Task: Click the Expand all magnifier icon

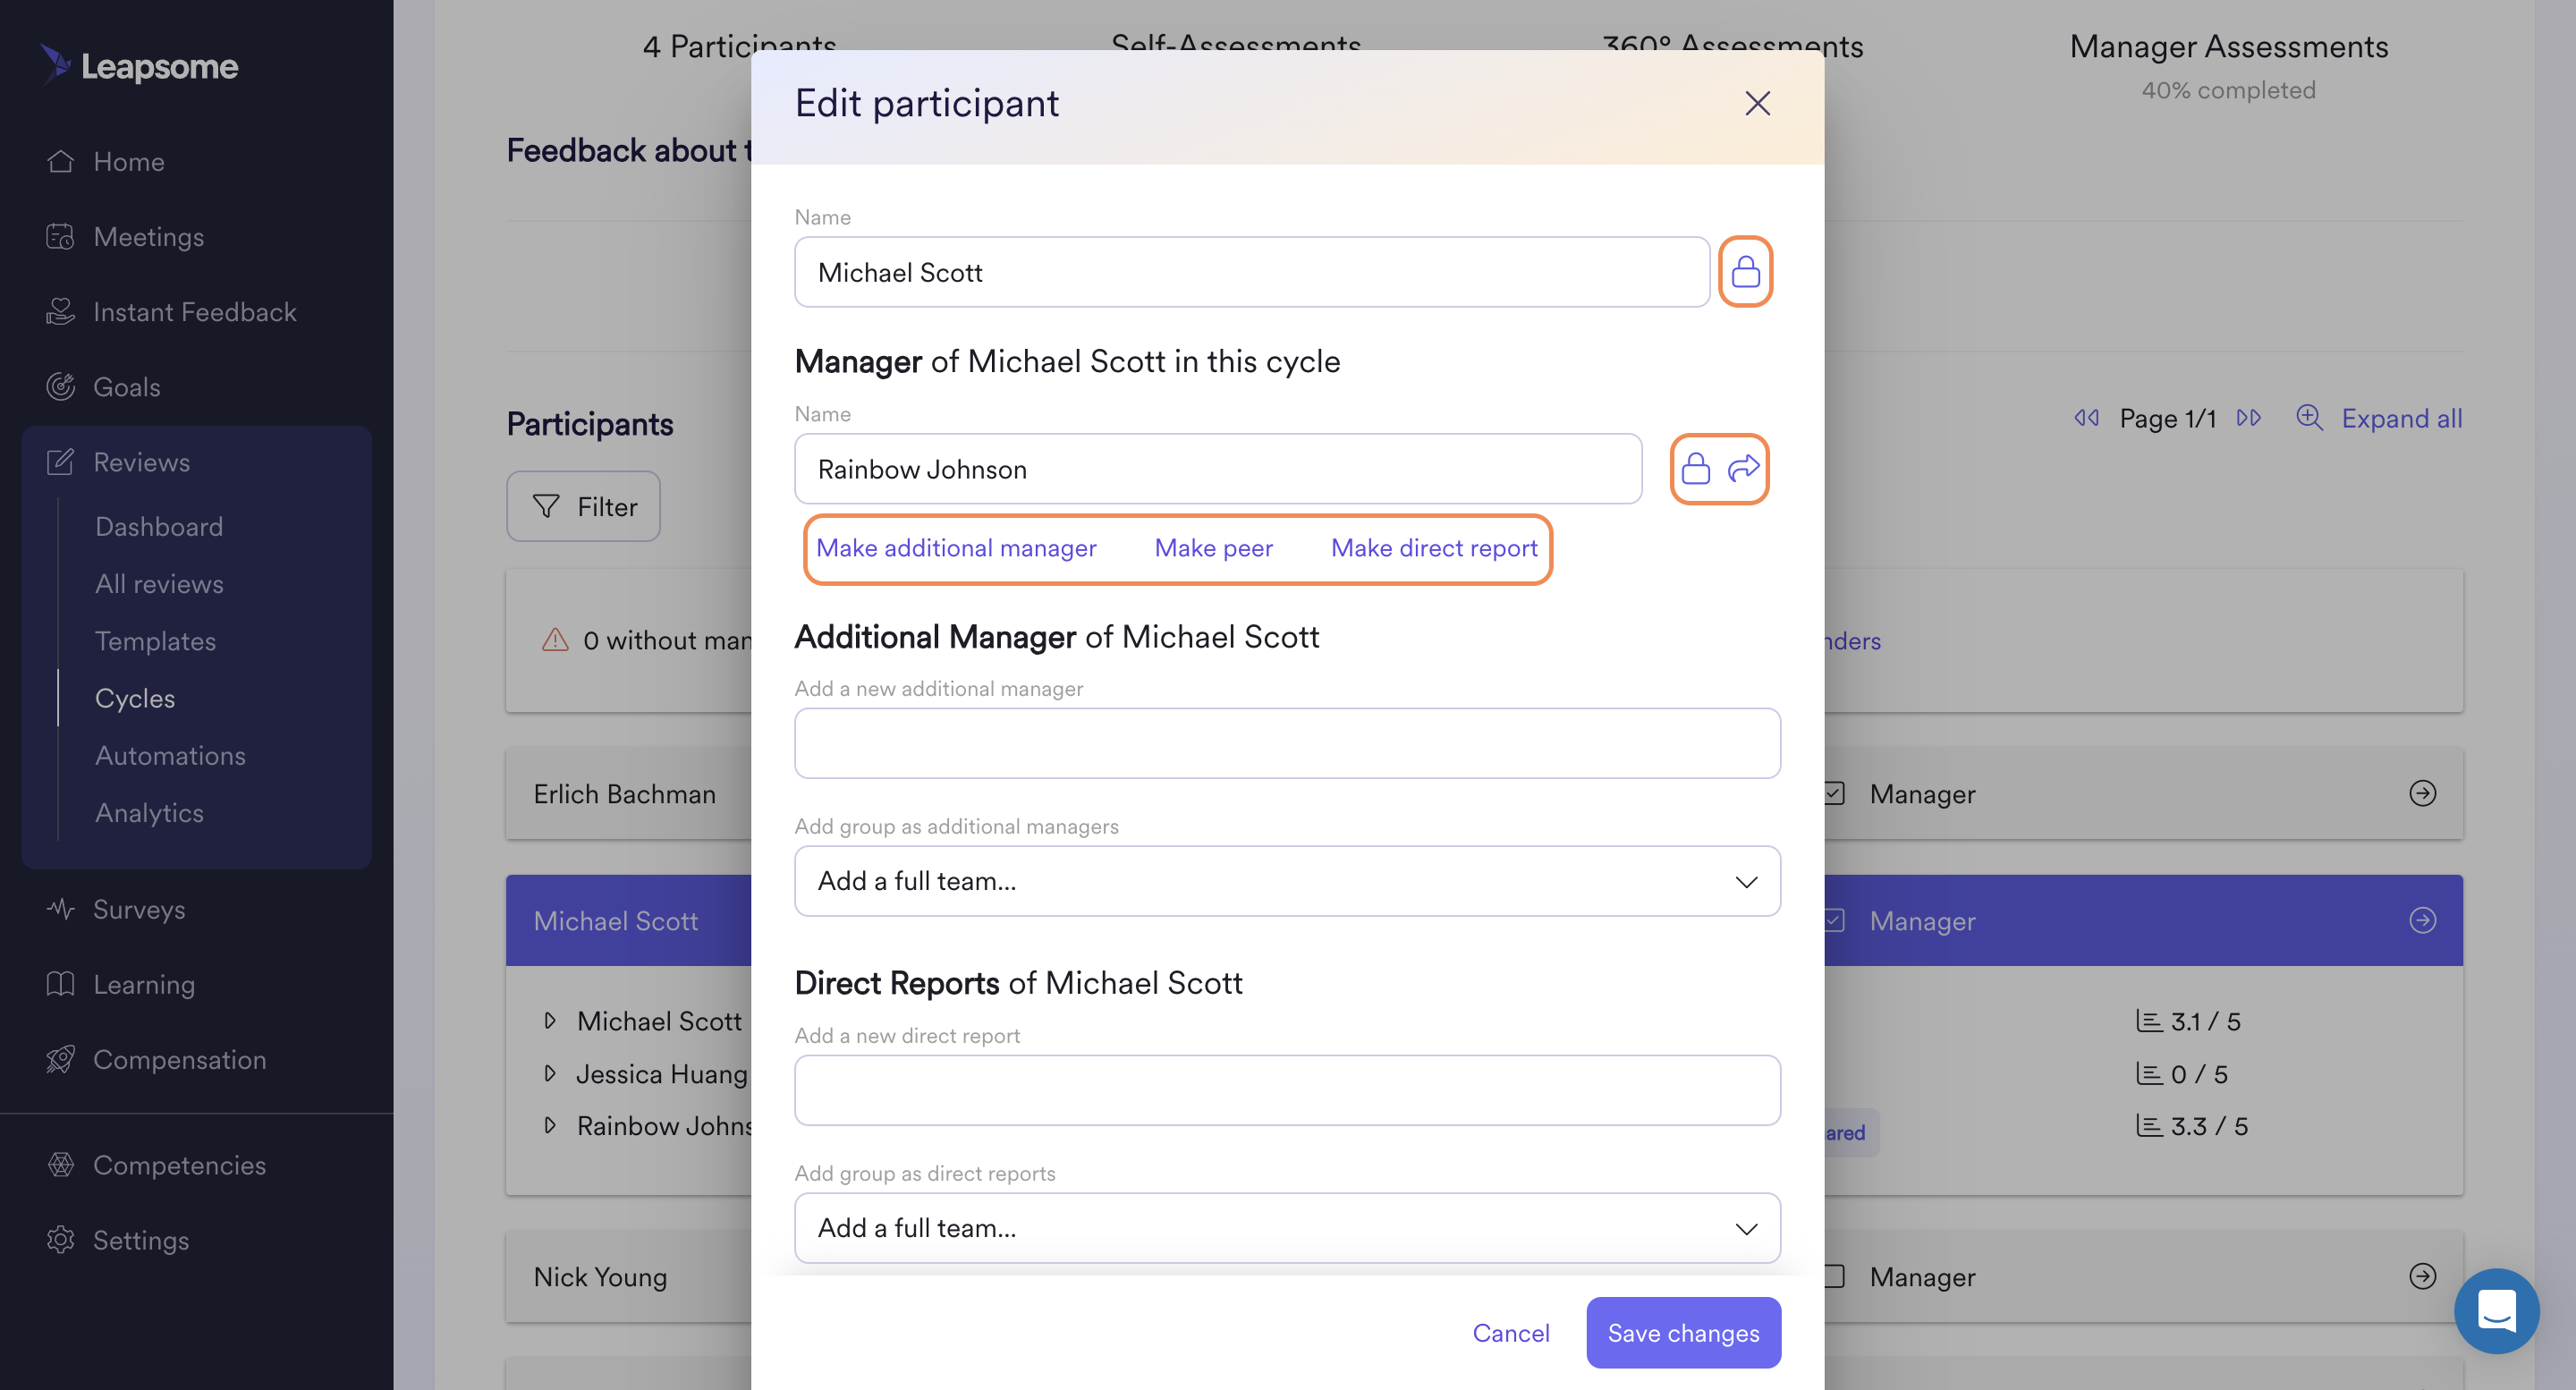Action: coord(2309,417)
